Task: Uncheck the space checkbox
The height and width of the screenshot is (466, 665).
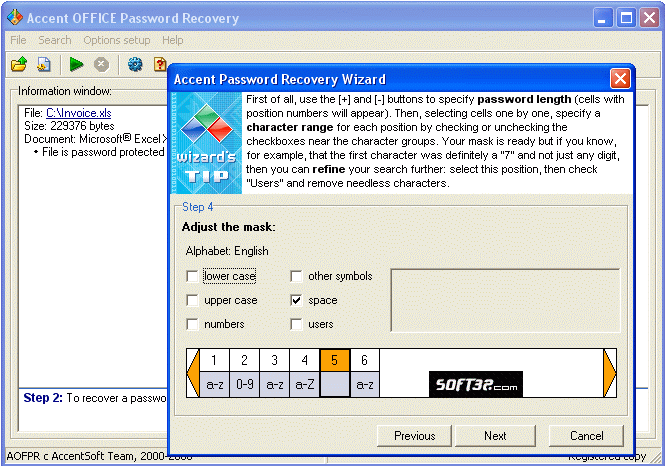Action: pos(296,301)
